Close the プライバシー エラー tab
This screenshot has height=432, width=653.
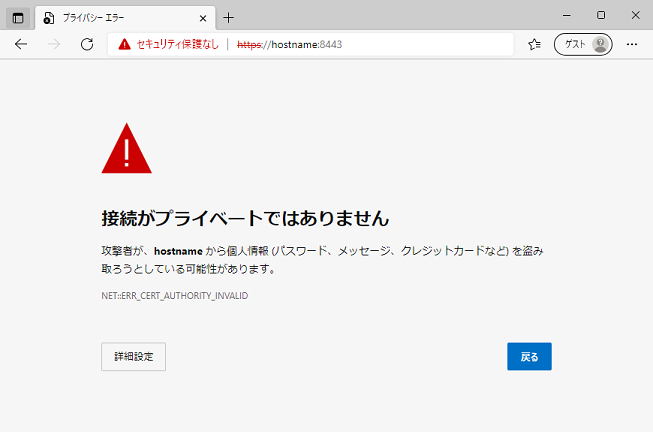point(202,17)
